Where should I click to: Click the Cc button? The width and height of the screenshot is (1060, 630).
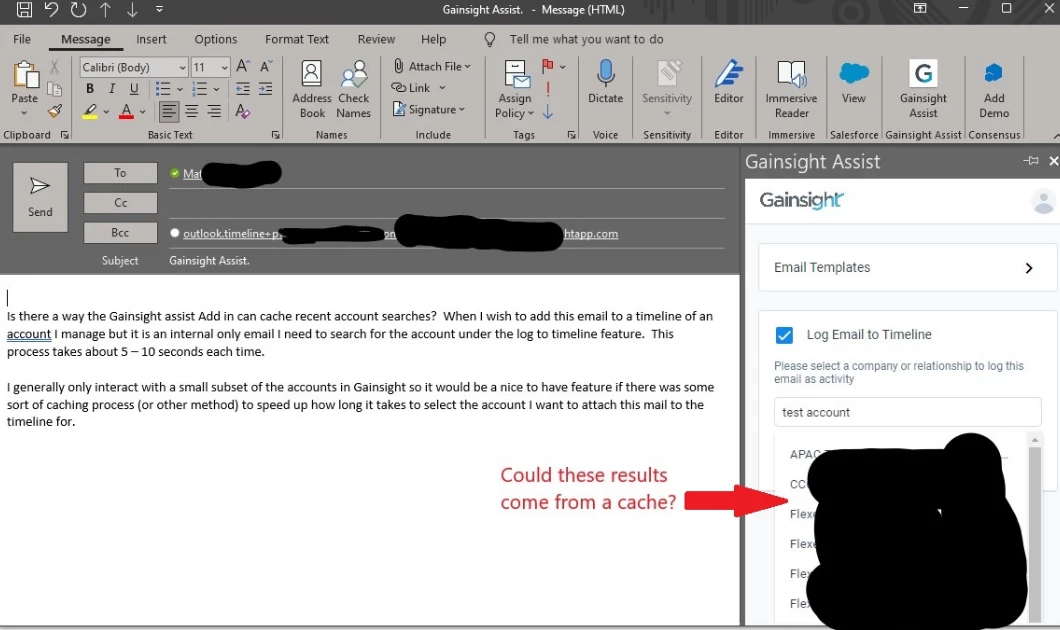point(120,203)
